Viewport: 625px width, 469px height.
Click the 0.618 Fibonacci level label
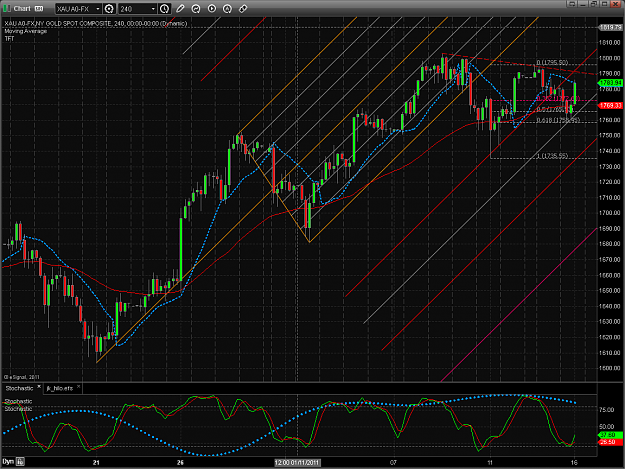click(x=558, y=120)
